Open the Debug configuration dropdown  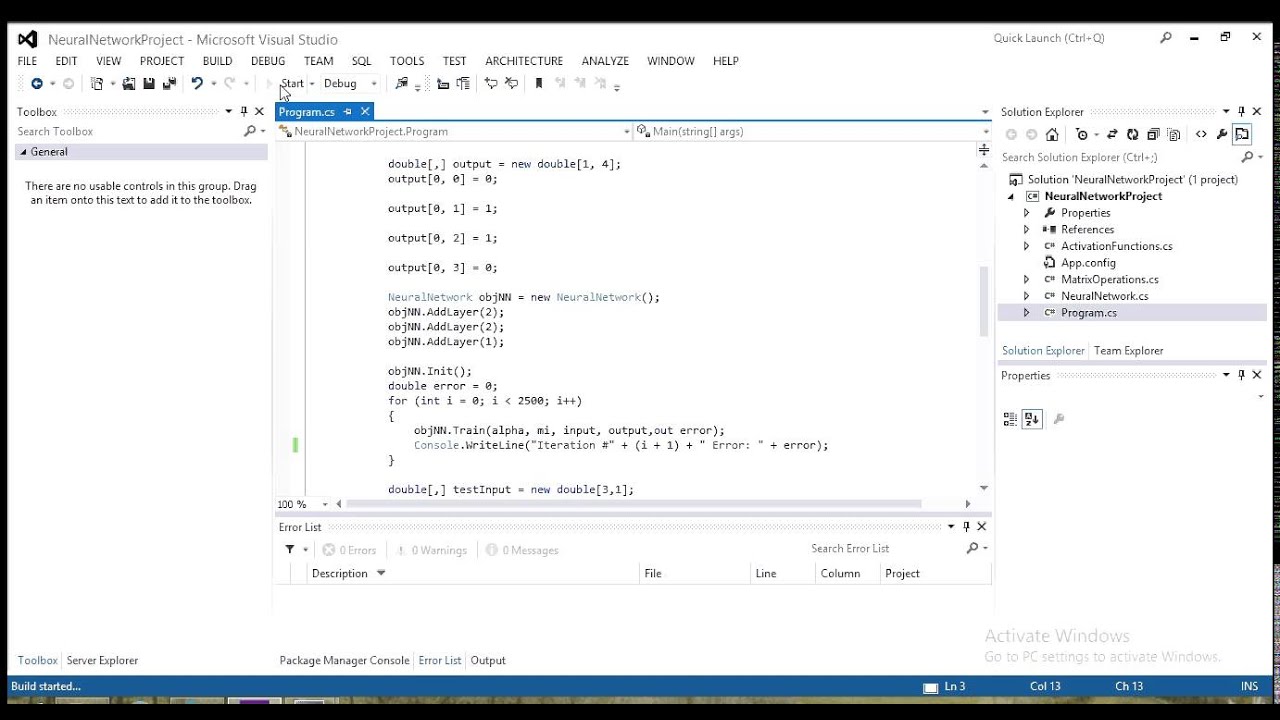pos(374,84)
